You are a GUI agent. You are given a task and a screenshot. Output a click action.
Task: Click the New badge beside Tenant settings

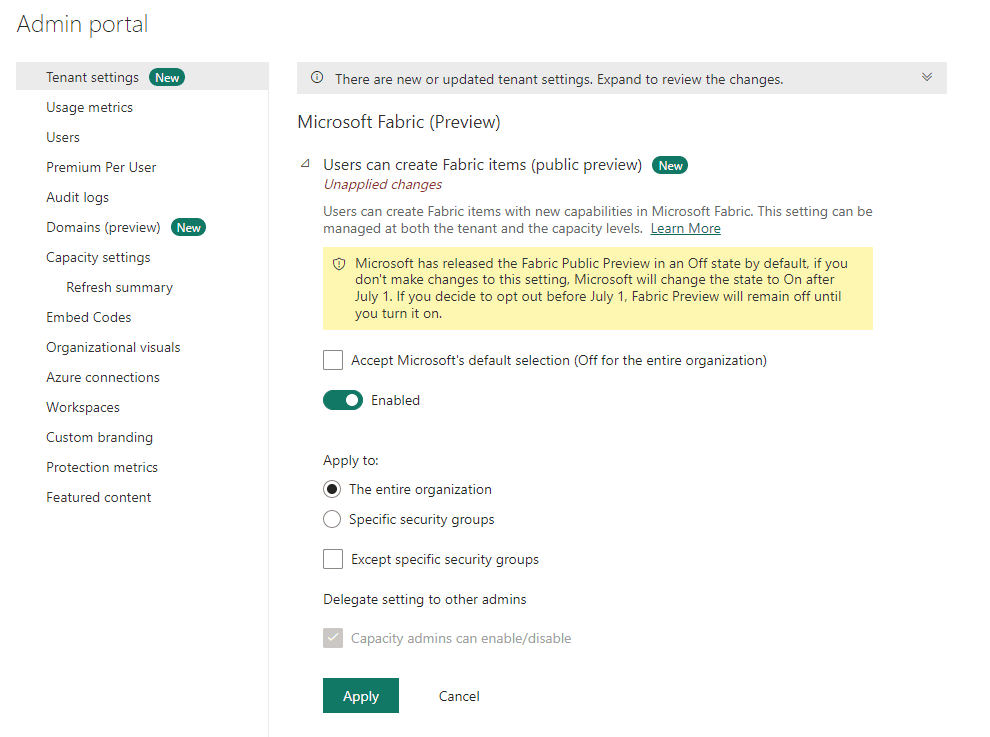[x=167, y=78]
